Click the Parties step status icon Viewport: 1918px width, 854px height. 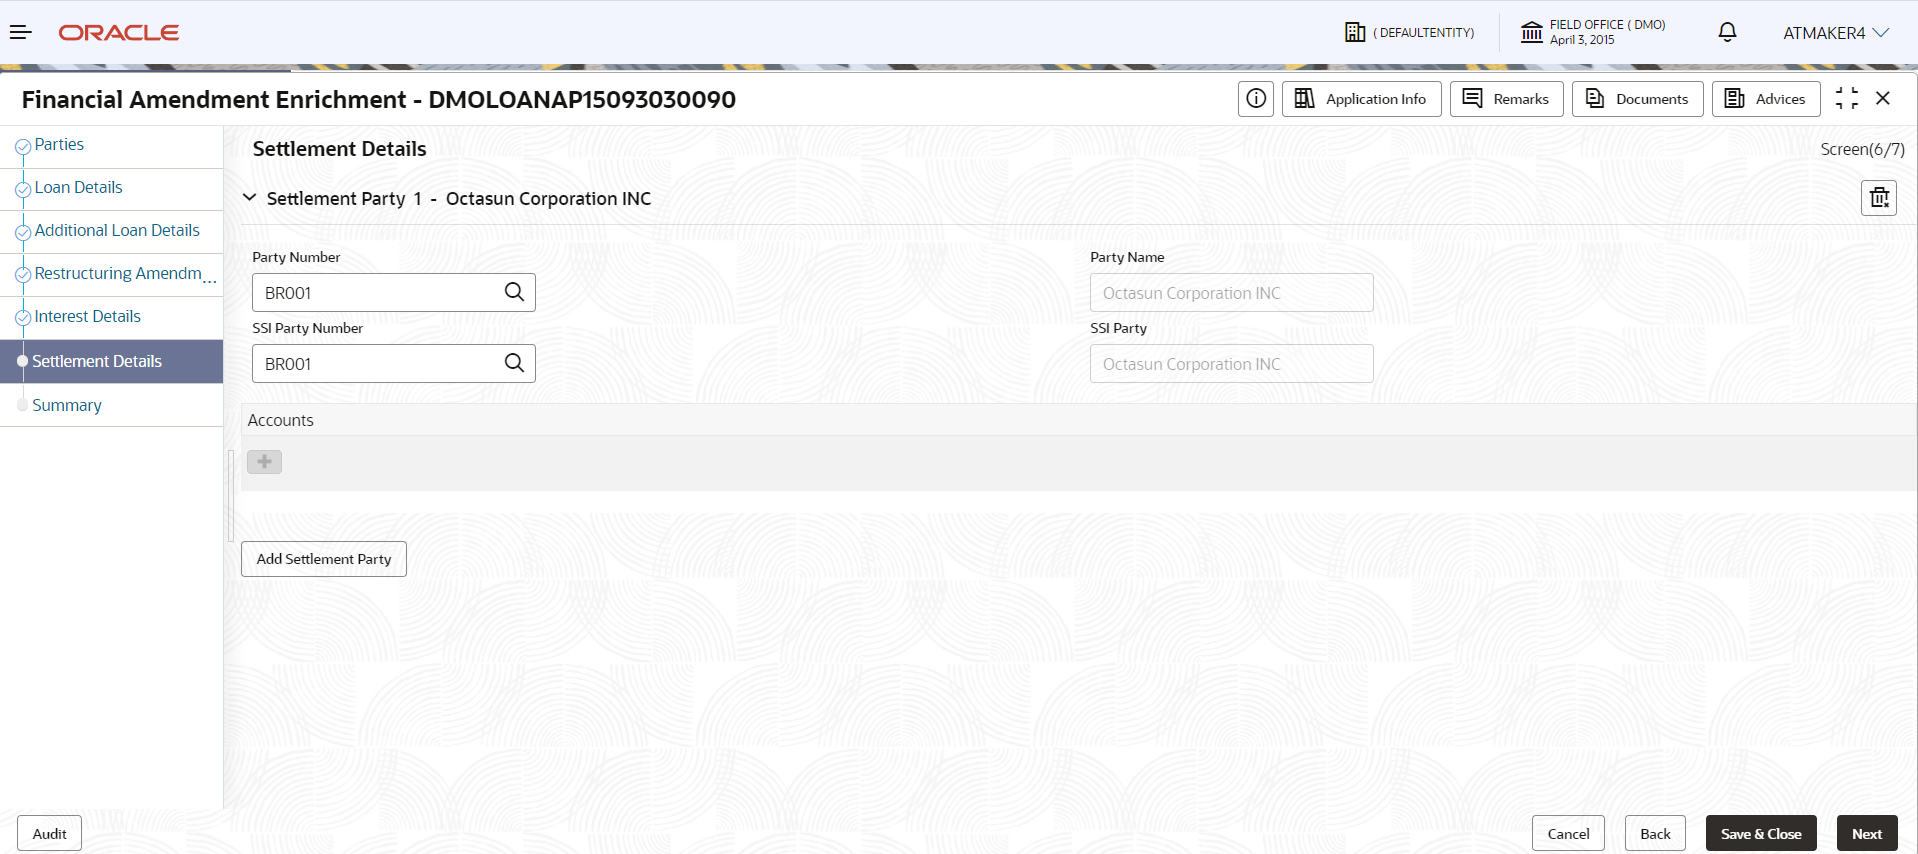[23, 147]
